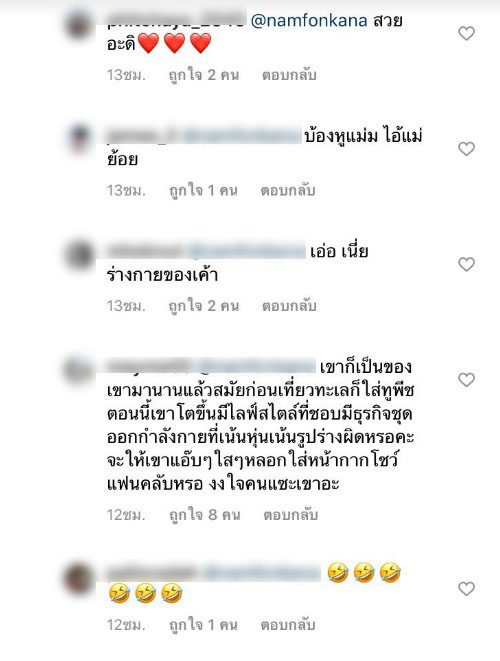View 1 like on laughing emoji comment

click(x=203, y=625)
